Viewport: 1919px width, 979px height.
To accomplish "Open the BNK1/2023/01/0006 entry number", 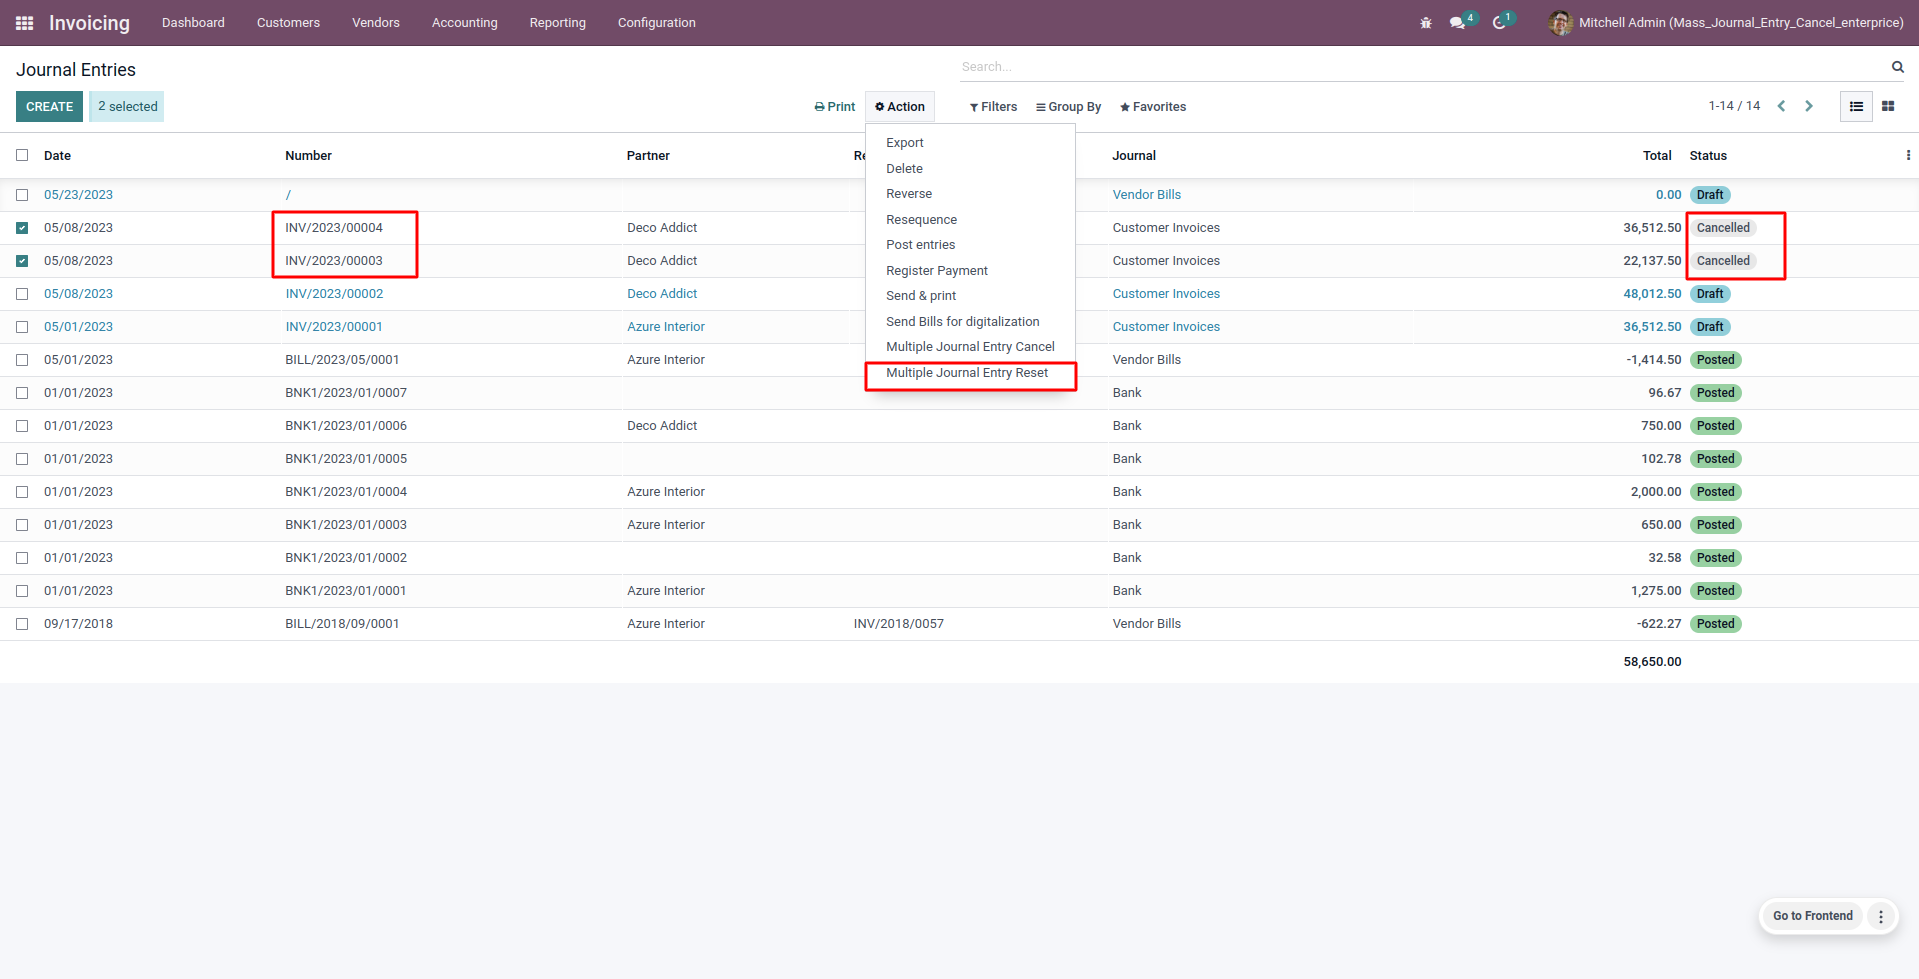I will [x=346, y=426].
